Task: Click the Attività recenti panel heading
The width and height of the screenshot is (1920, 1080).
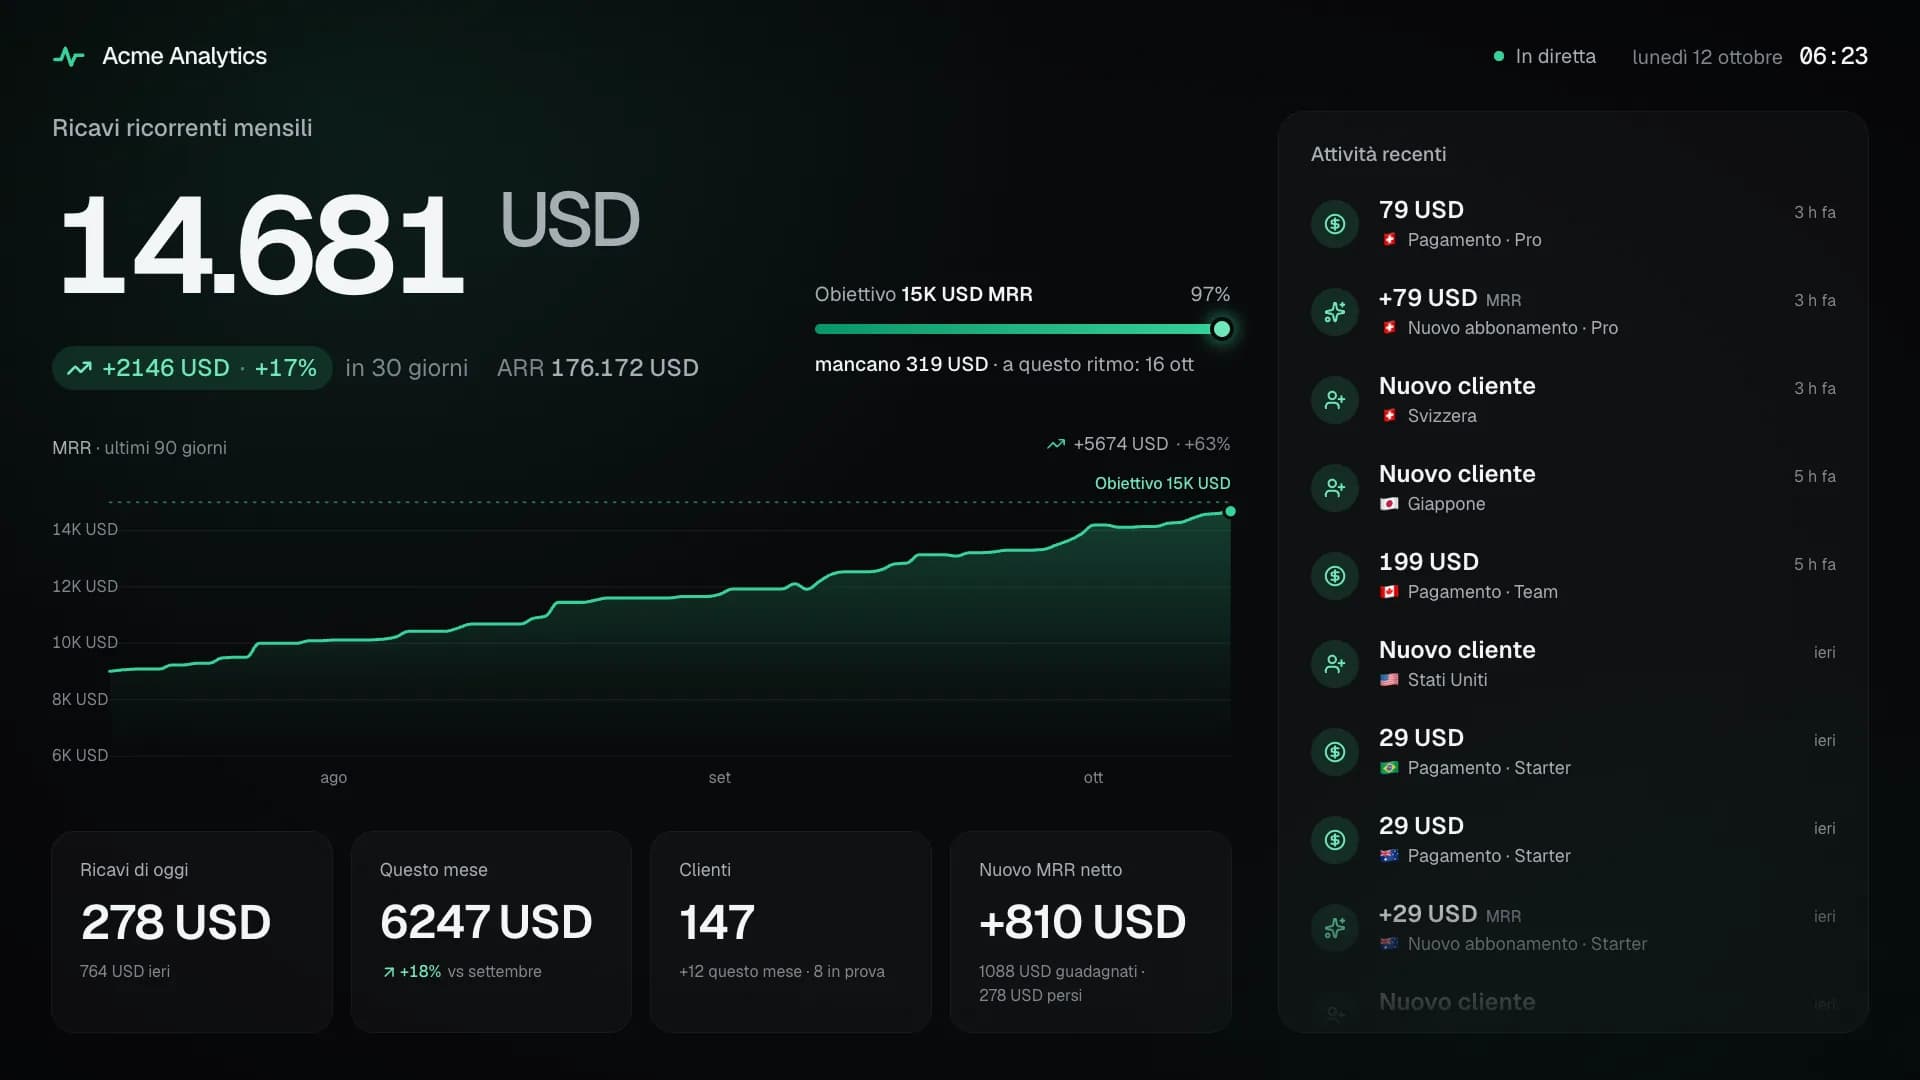Action: click(1378, 154)
